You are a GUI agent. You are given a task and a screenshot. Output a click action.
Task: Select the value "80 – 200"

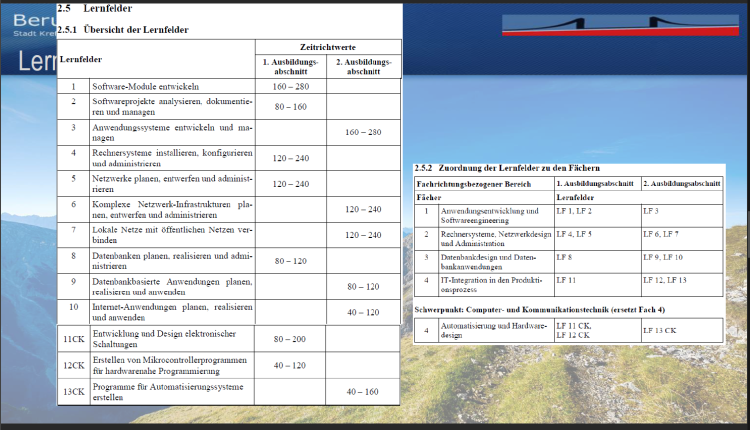point(290,339)
